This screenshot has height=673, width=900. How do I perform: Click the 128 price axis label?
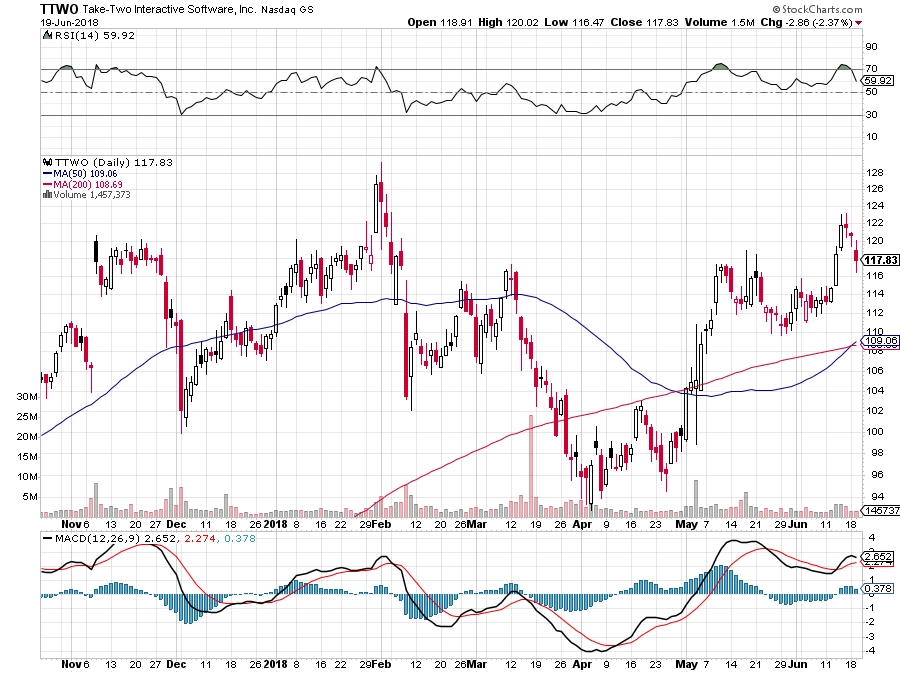pyautogui.click(x=875, y=173)
